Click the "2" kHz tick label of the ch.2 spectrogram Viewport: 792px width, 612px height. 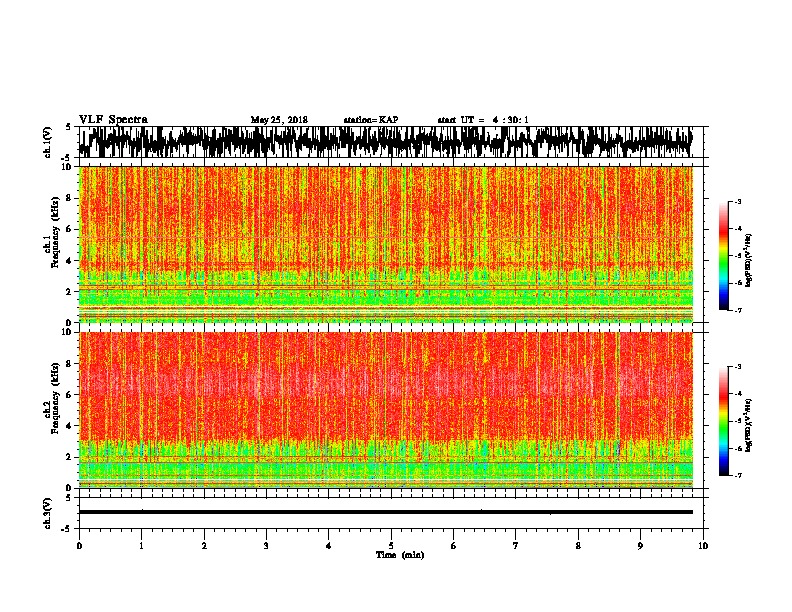tap(69, 457)
